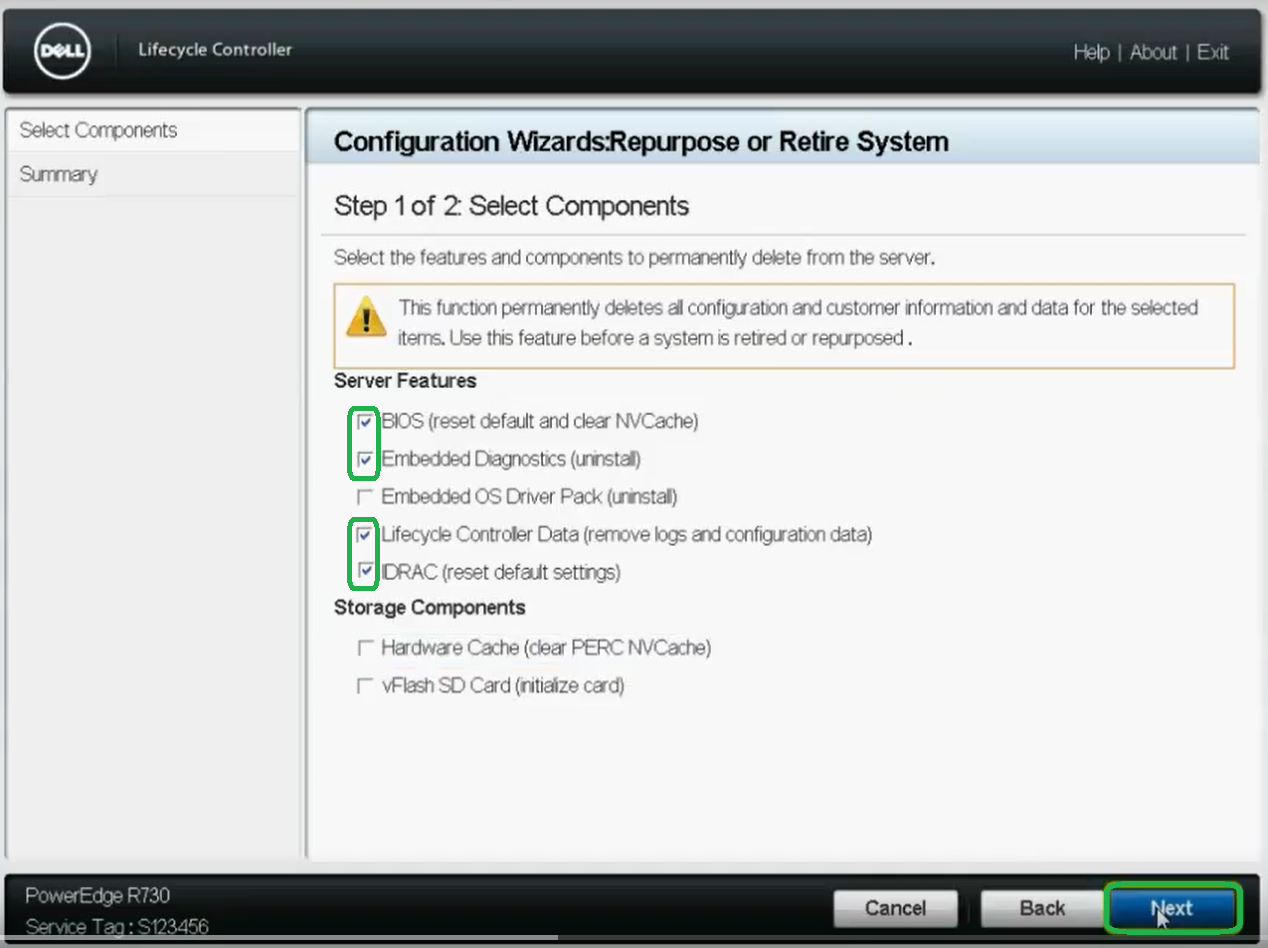Toggle off iDRAC reset default settings
1268x948 pixels.
coord(364,572)
